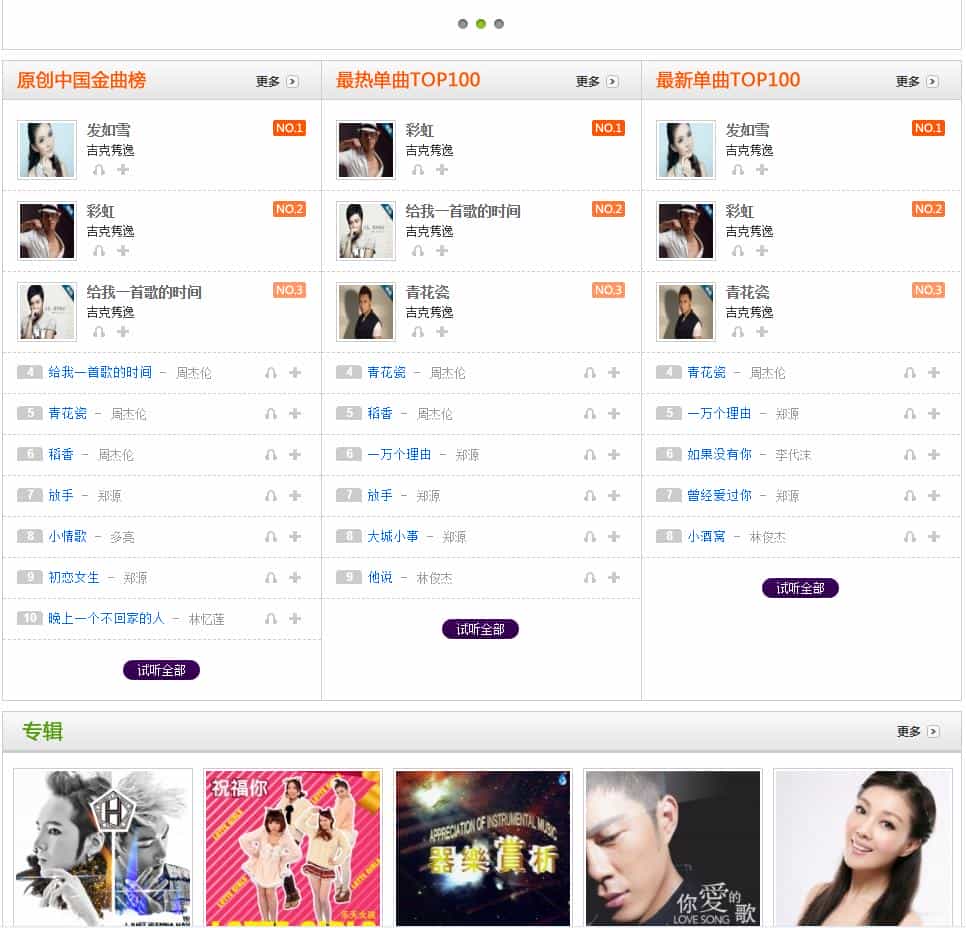Click the 专辑 section heading
Image resolution: width=966 pixels, height=928 pixels.
pos(43,731)
